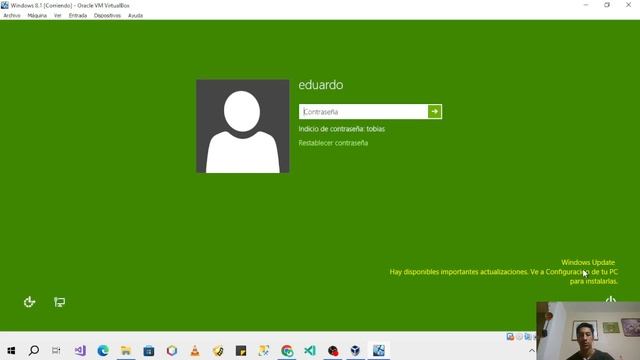Viewport: 640px width, 360px height.
Task: Open VirtualBox Manager cube icon in taskbar
Action: 356,350
